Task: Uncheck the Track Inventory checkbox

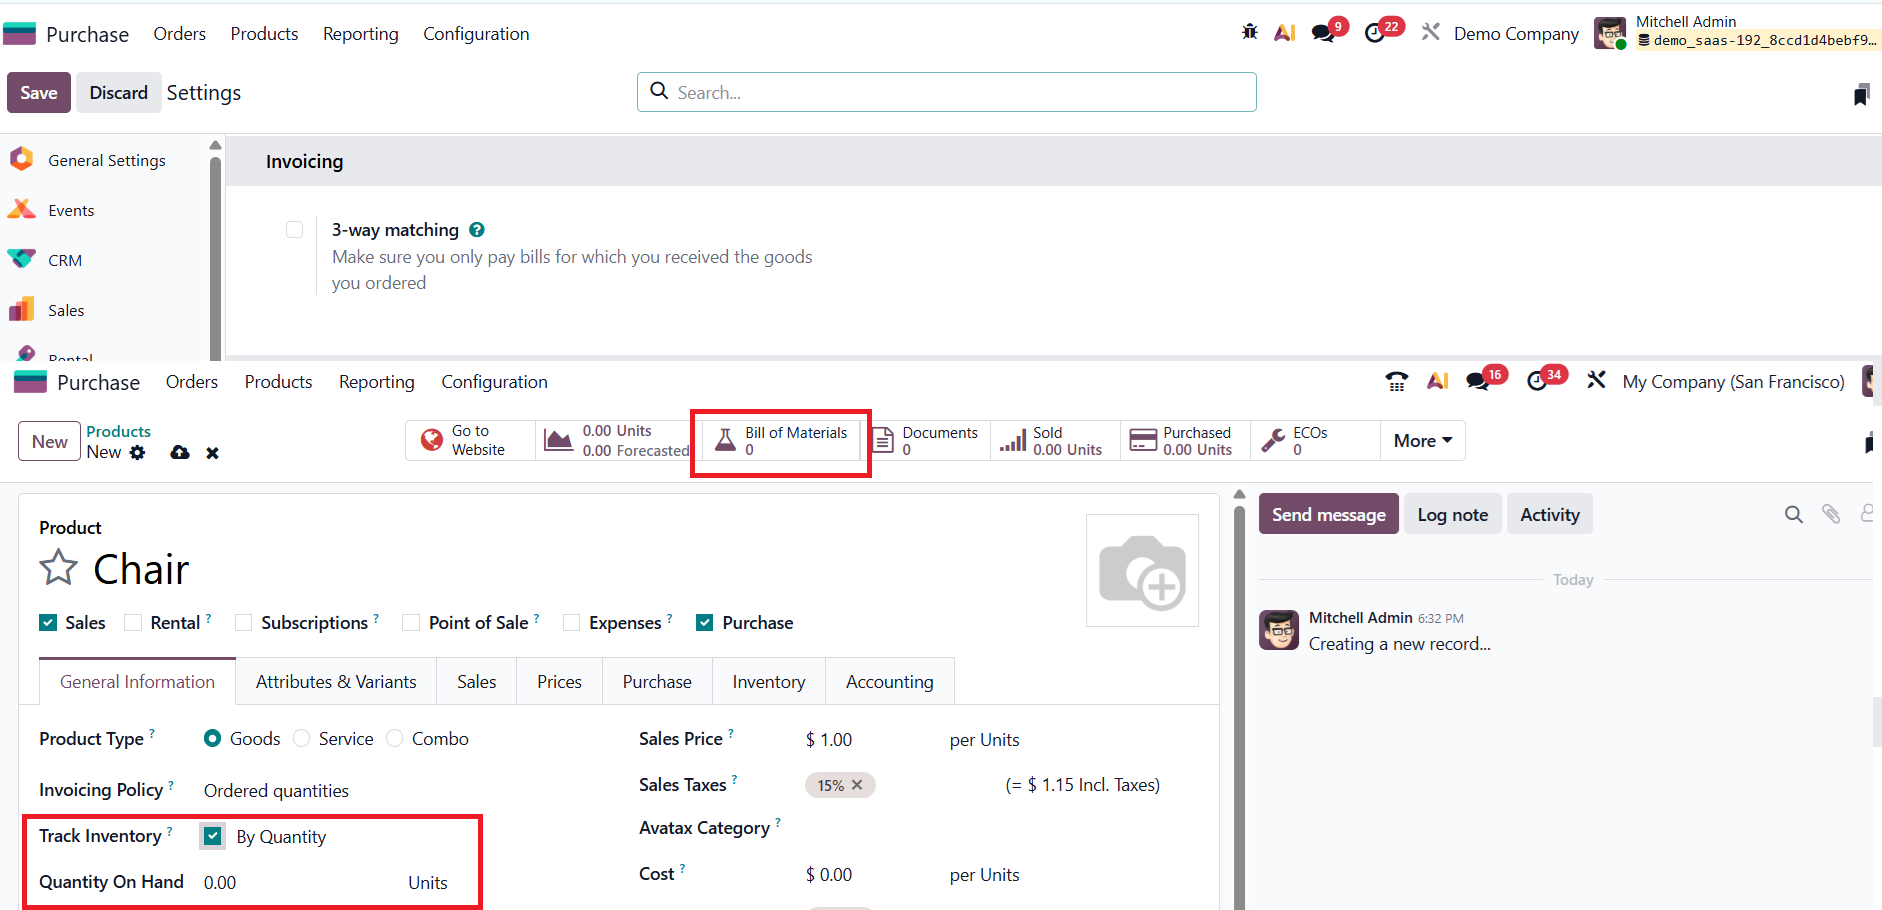Action: (x=212, y=836)
